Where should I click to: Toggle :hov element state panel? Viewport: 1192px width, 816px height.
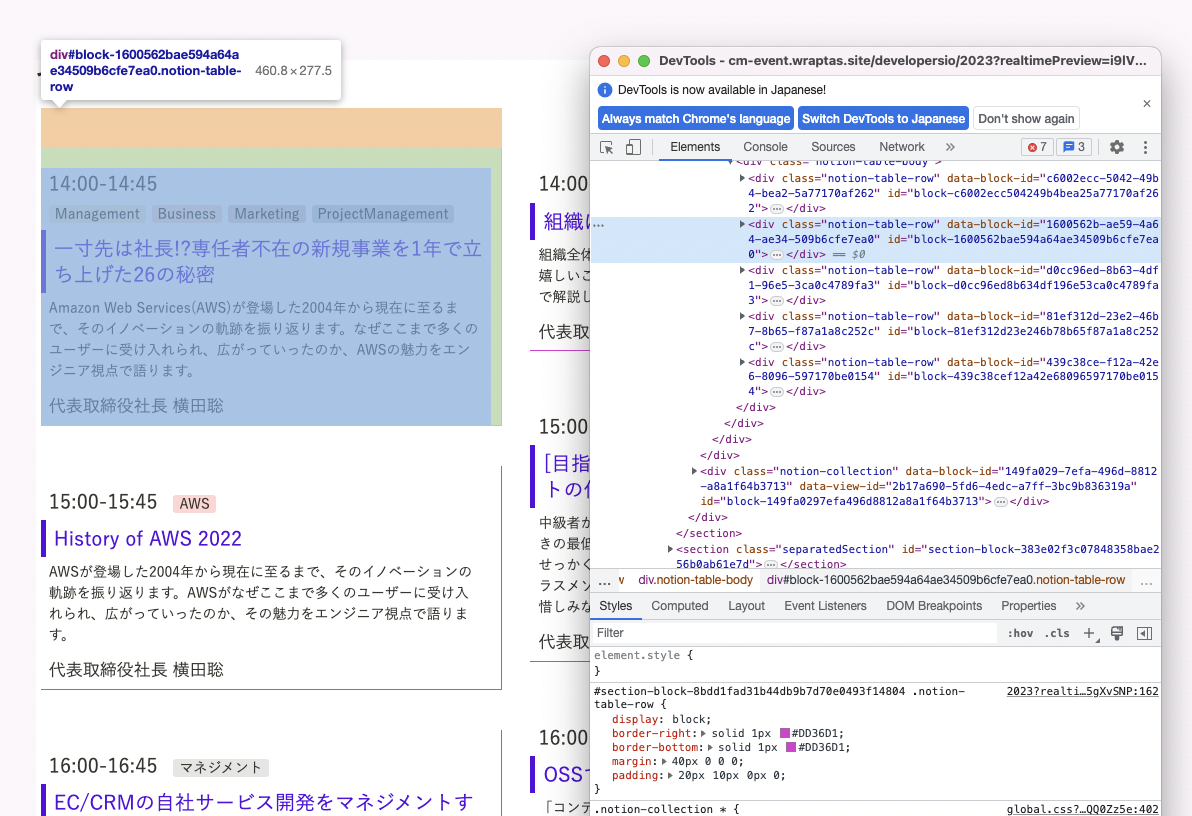click(1020, 633)
